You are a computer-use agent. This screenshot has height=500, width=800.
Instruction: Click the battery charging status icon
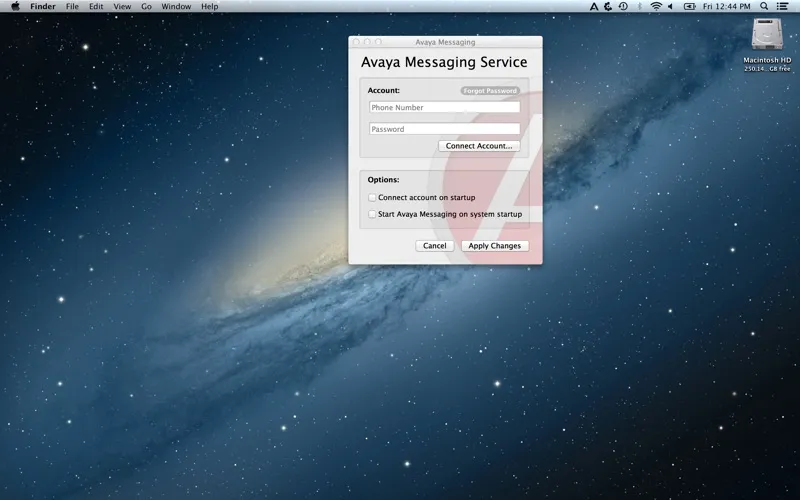point(689,6)
